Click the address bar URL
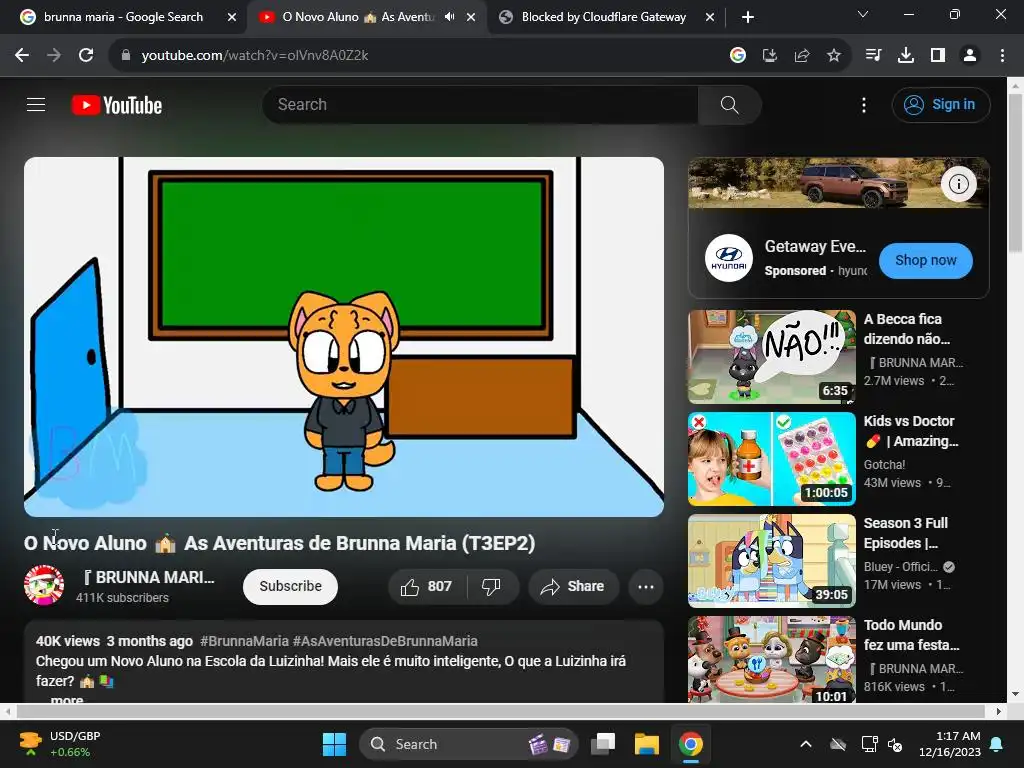Screen dimensions: 1024x768 tap(255, 56)
